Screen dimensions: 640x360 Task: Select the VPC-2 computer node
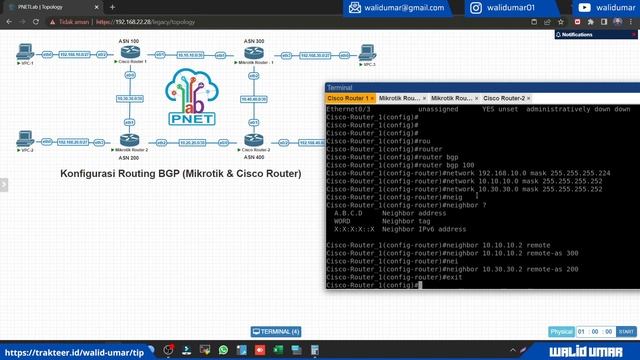25,139
